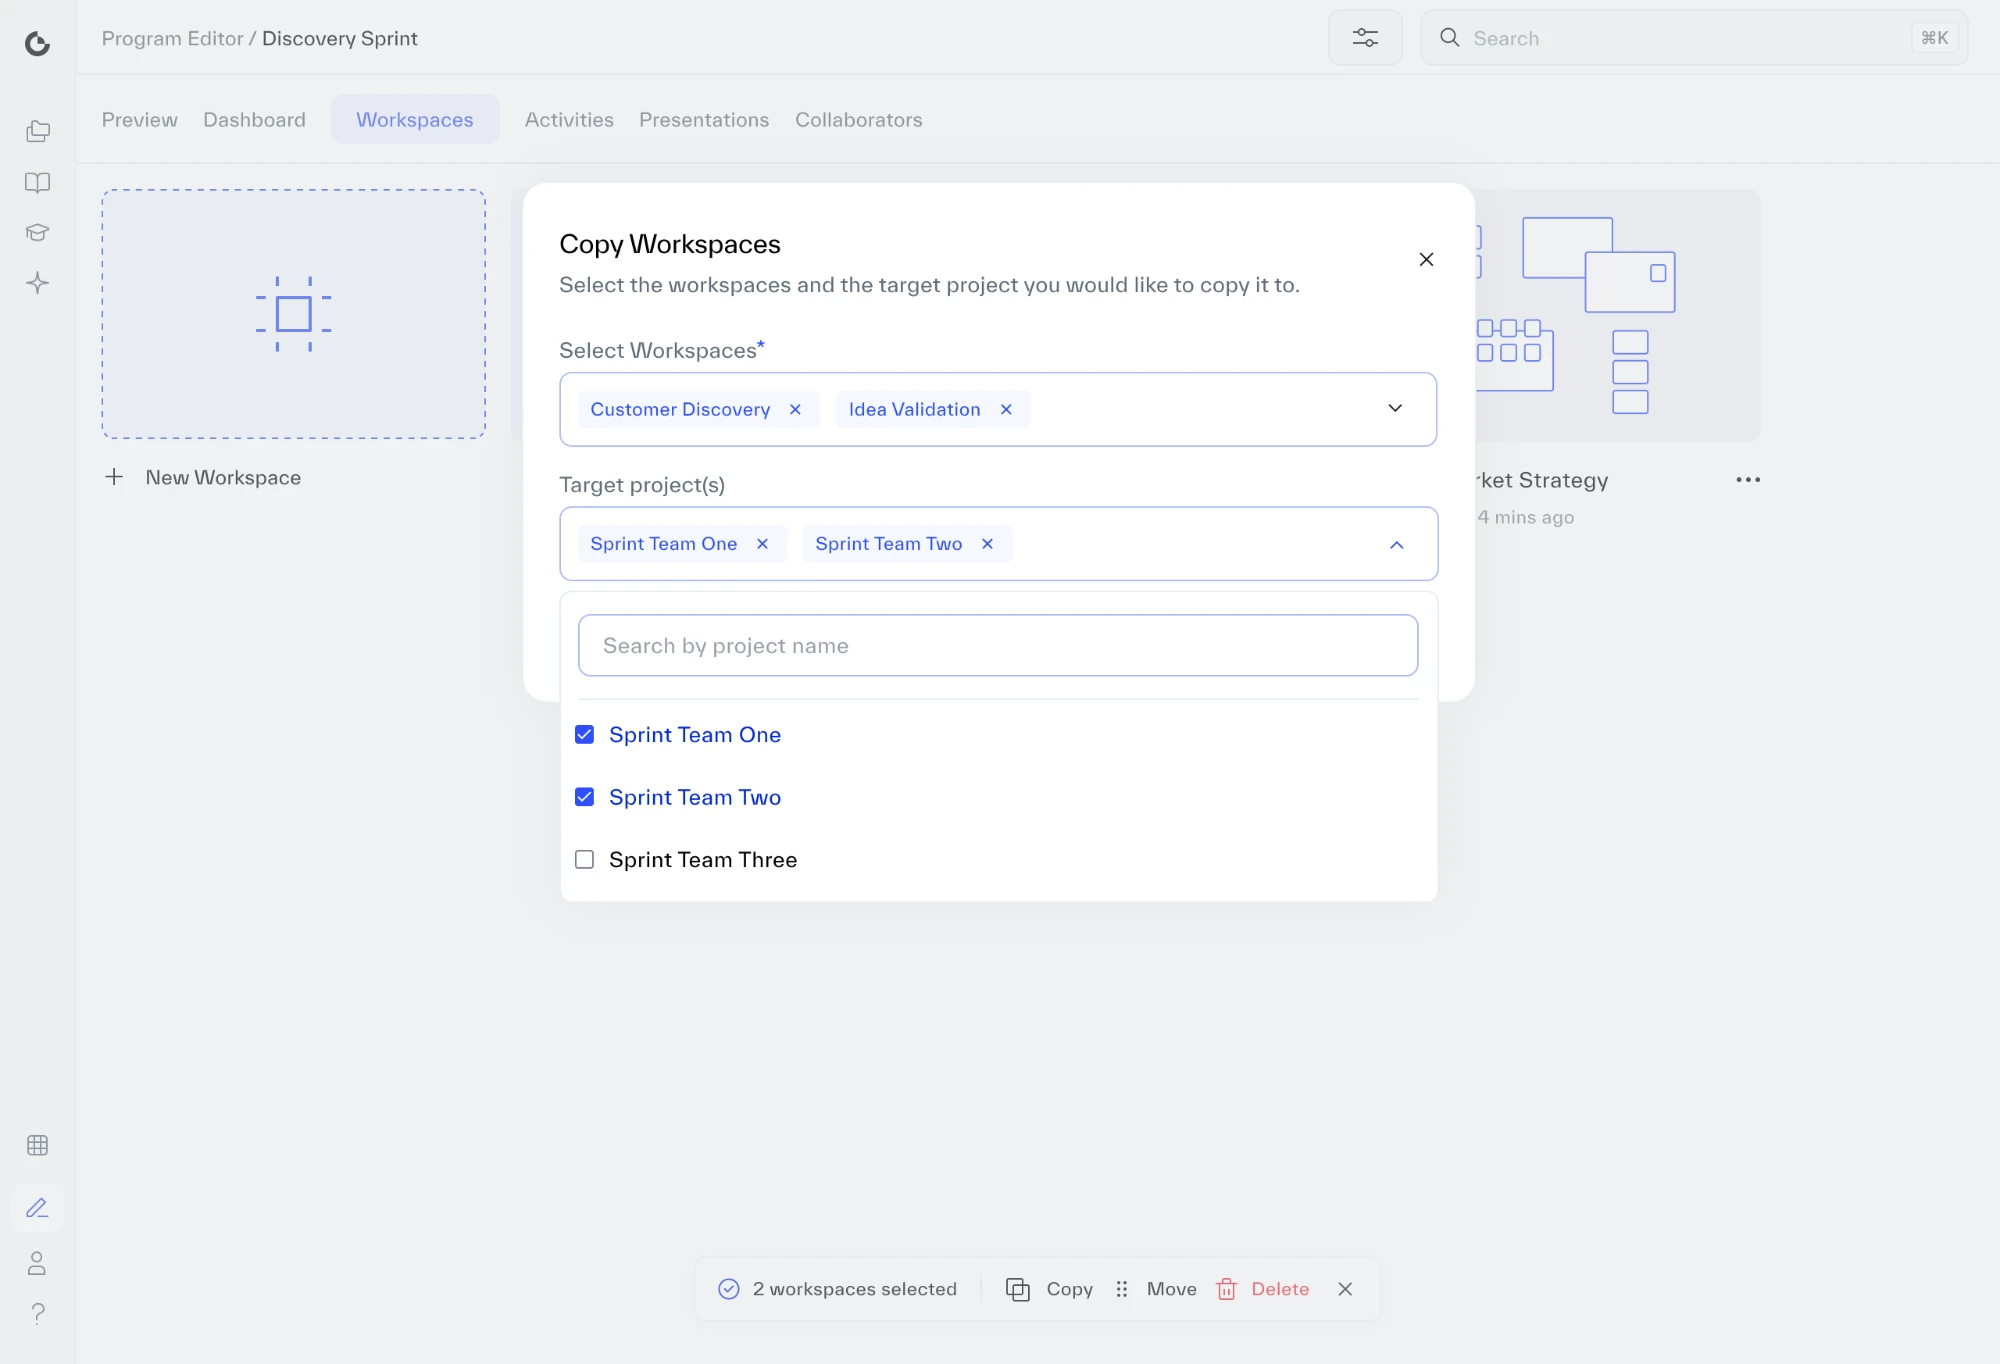This screenshot has height=1364, width=2000.
Task: Dismiss the selection bar with its X
Action: (x=1345, y=1289)
